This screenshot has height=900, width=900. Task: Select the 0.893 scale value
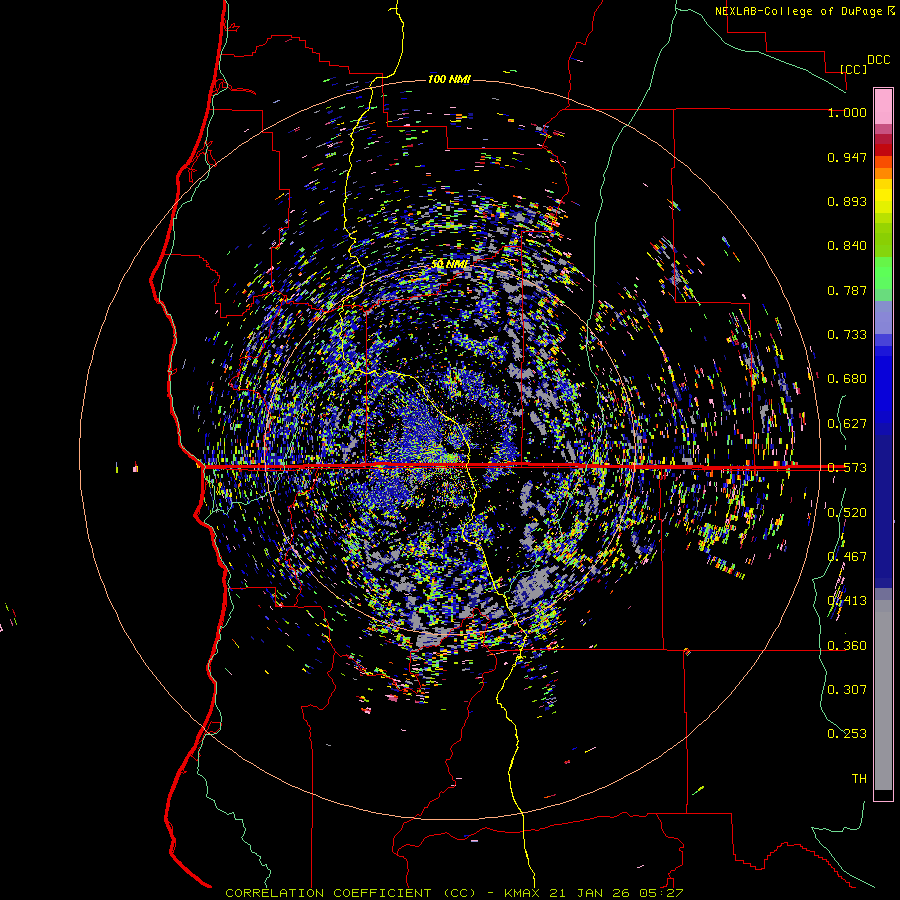coord(847,201)
